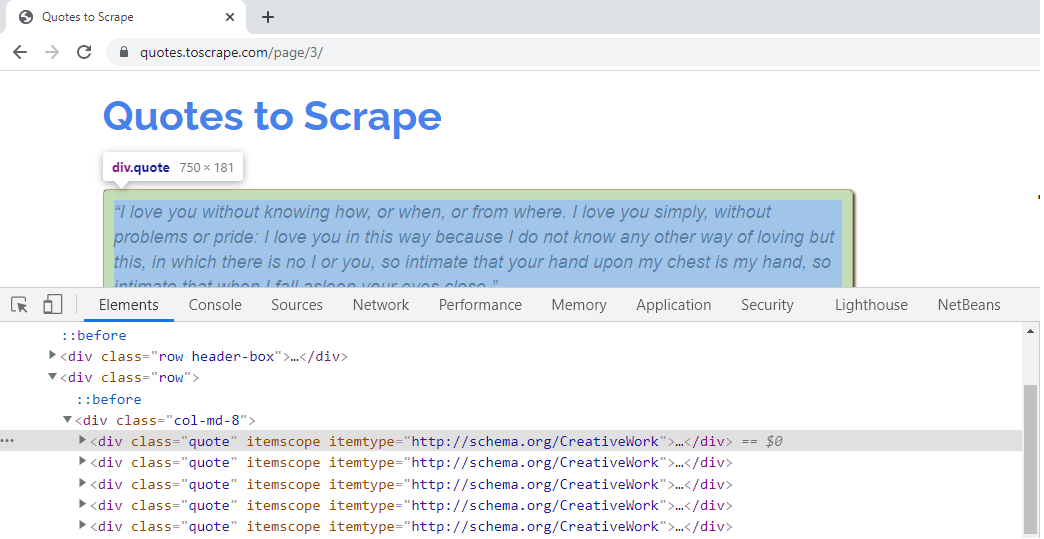Click the forward navigation arrow
Image resolution: width=1044 pixels, height=539 pixels.
(52, 52)
